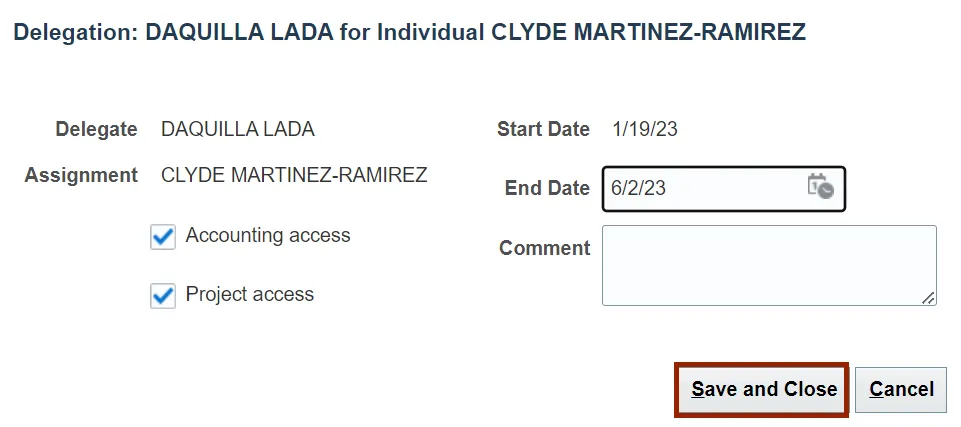Click the assignment value CLYDE MARTINEZ-RAMIREZ
Image resolution: width=961 pixels, height=427 pixels.
(294, 175)
